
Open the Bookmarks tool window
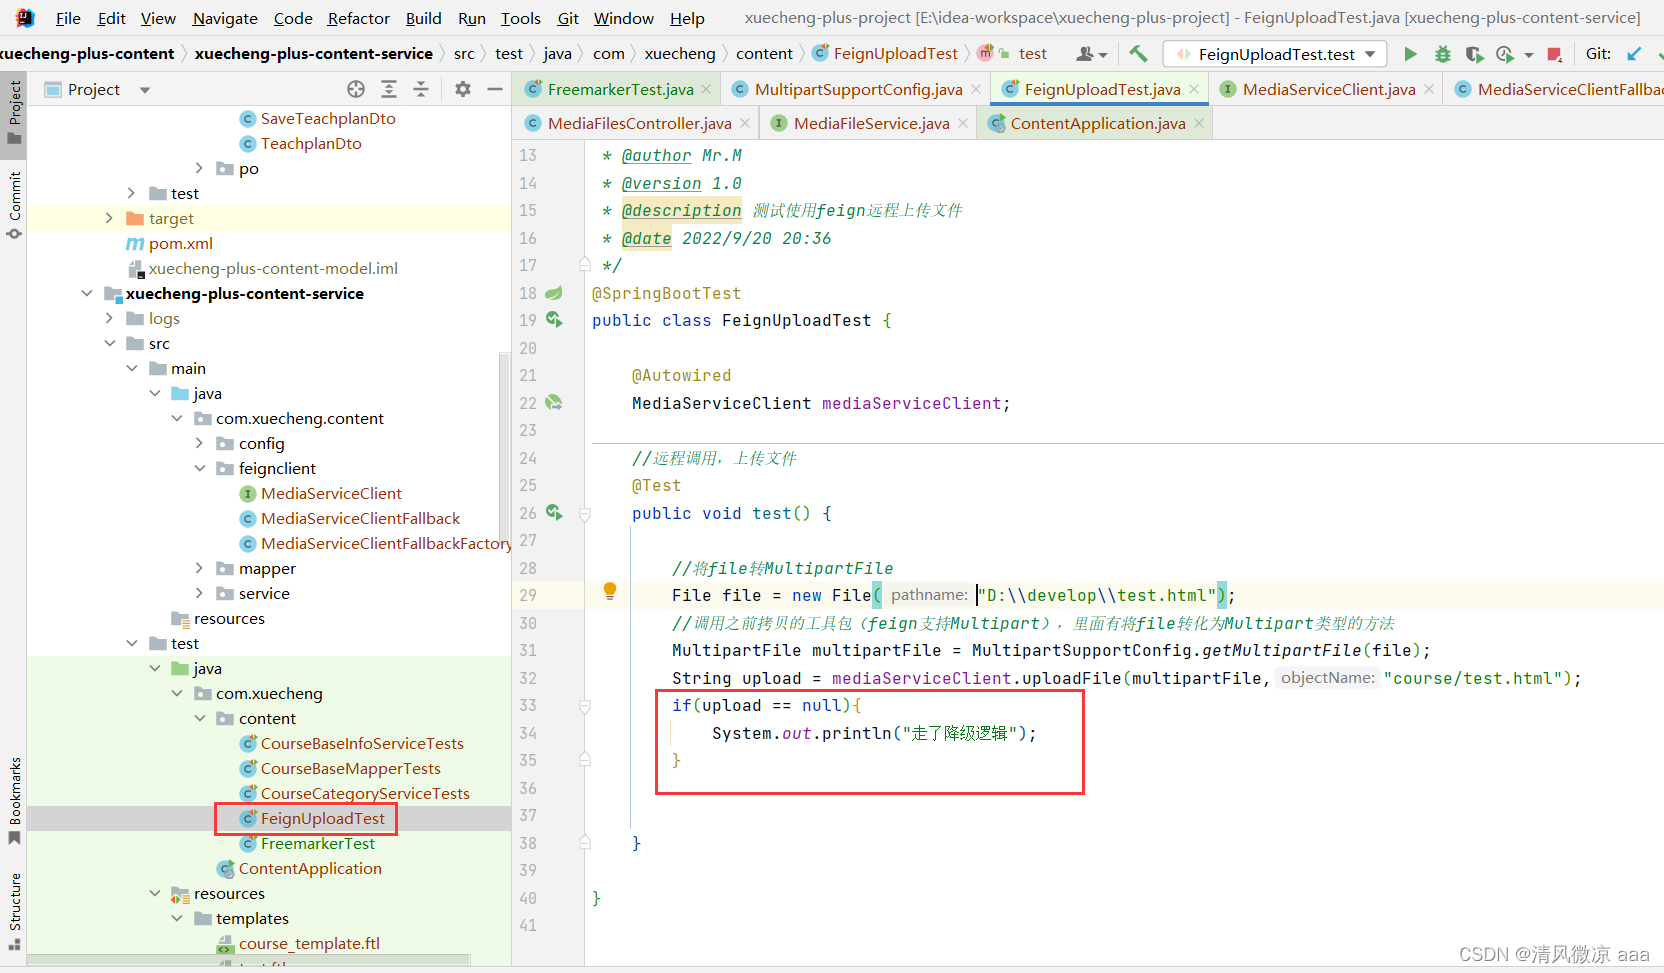14,800
